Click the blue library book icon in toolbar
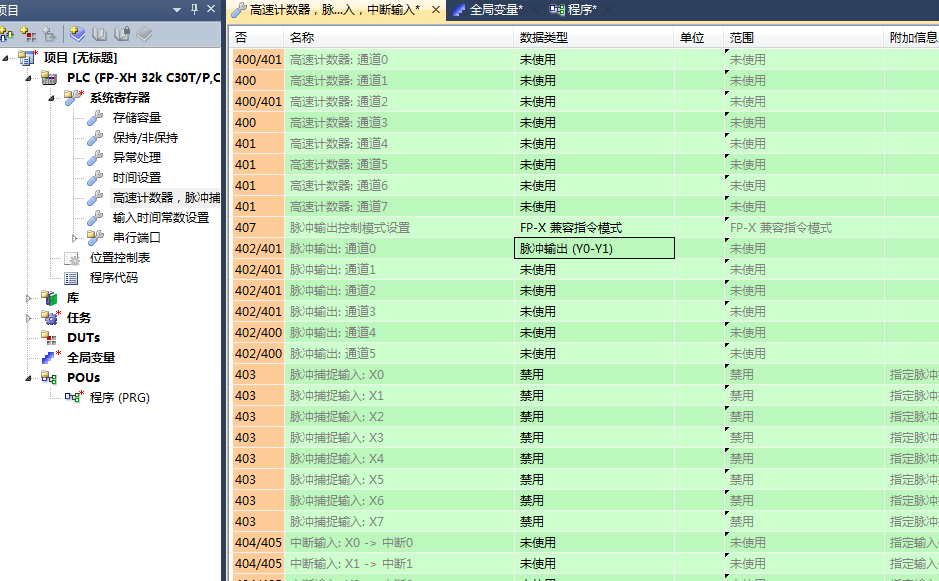This screenshot has width=939, height=581. (77, 34)
